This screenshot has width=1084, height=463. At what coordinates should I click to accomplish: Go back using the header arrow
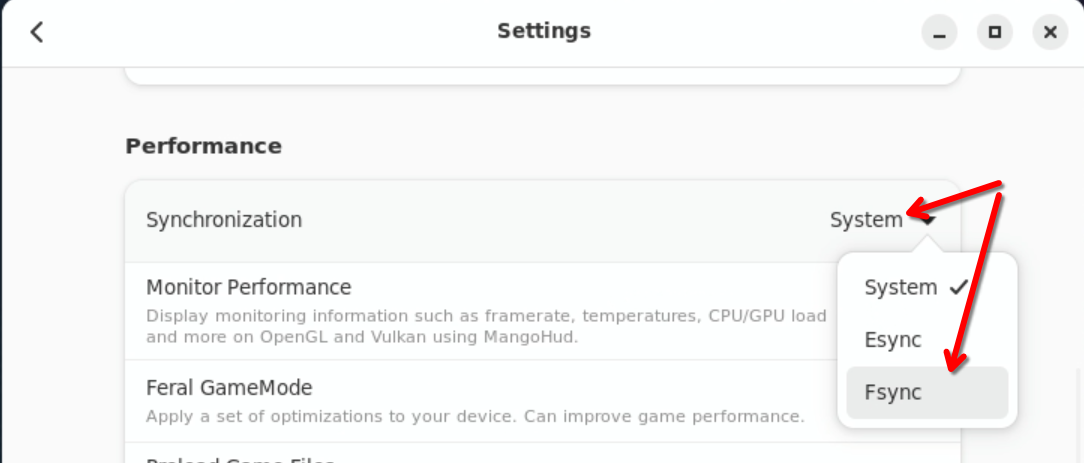(37, 32)
